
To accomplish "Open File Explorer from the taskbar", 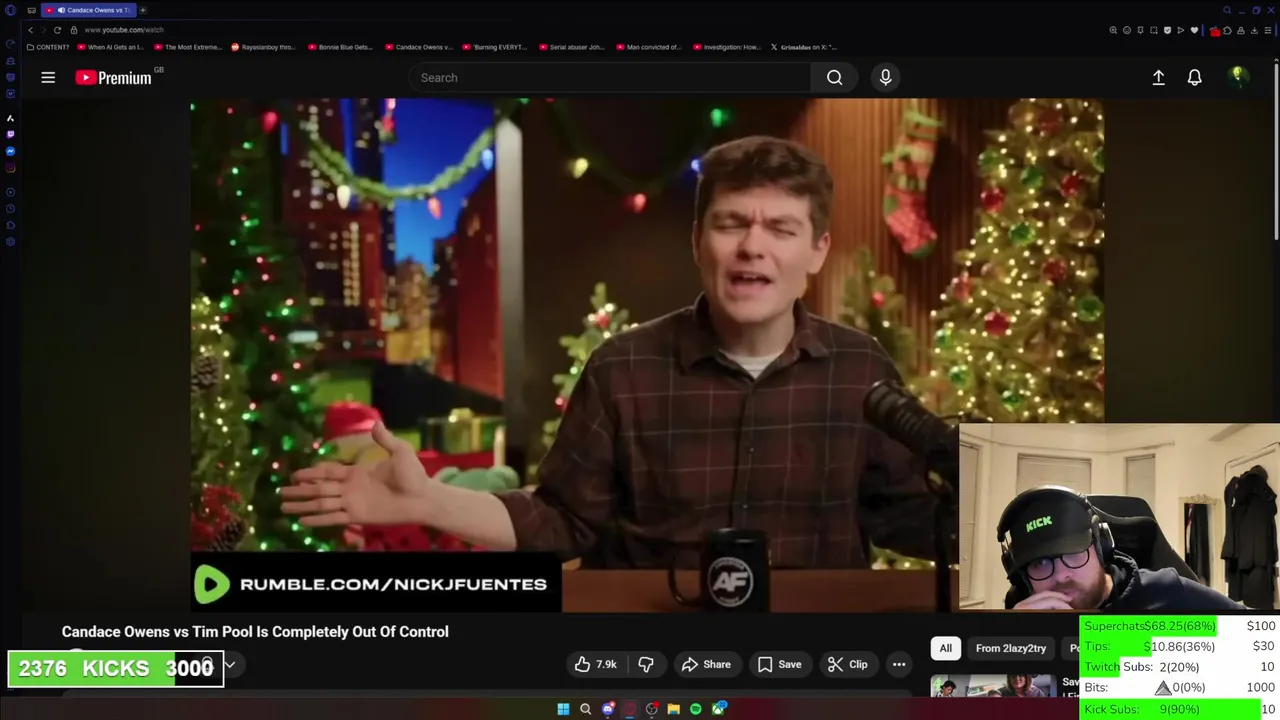I will click(673, 709).
